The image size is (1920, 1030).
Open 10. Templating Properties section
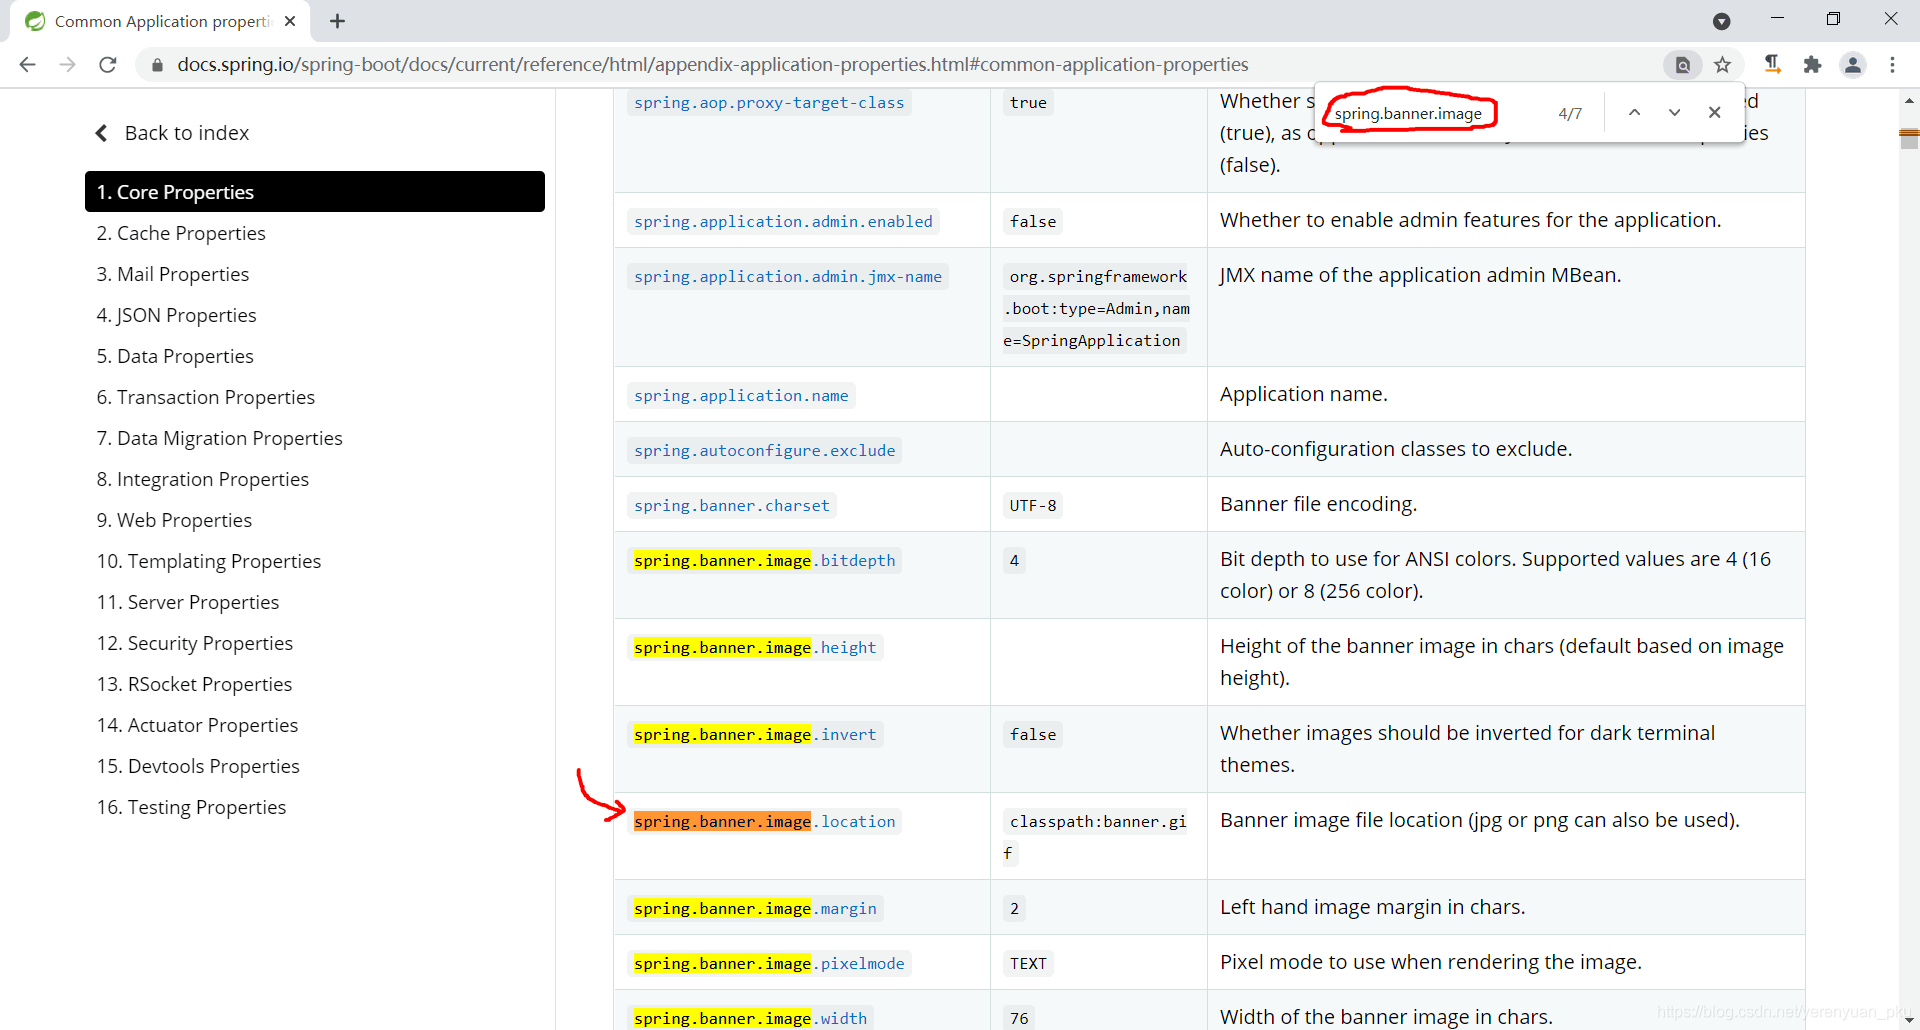pos(209,561)
